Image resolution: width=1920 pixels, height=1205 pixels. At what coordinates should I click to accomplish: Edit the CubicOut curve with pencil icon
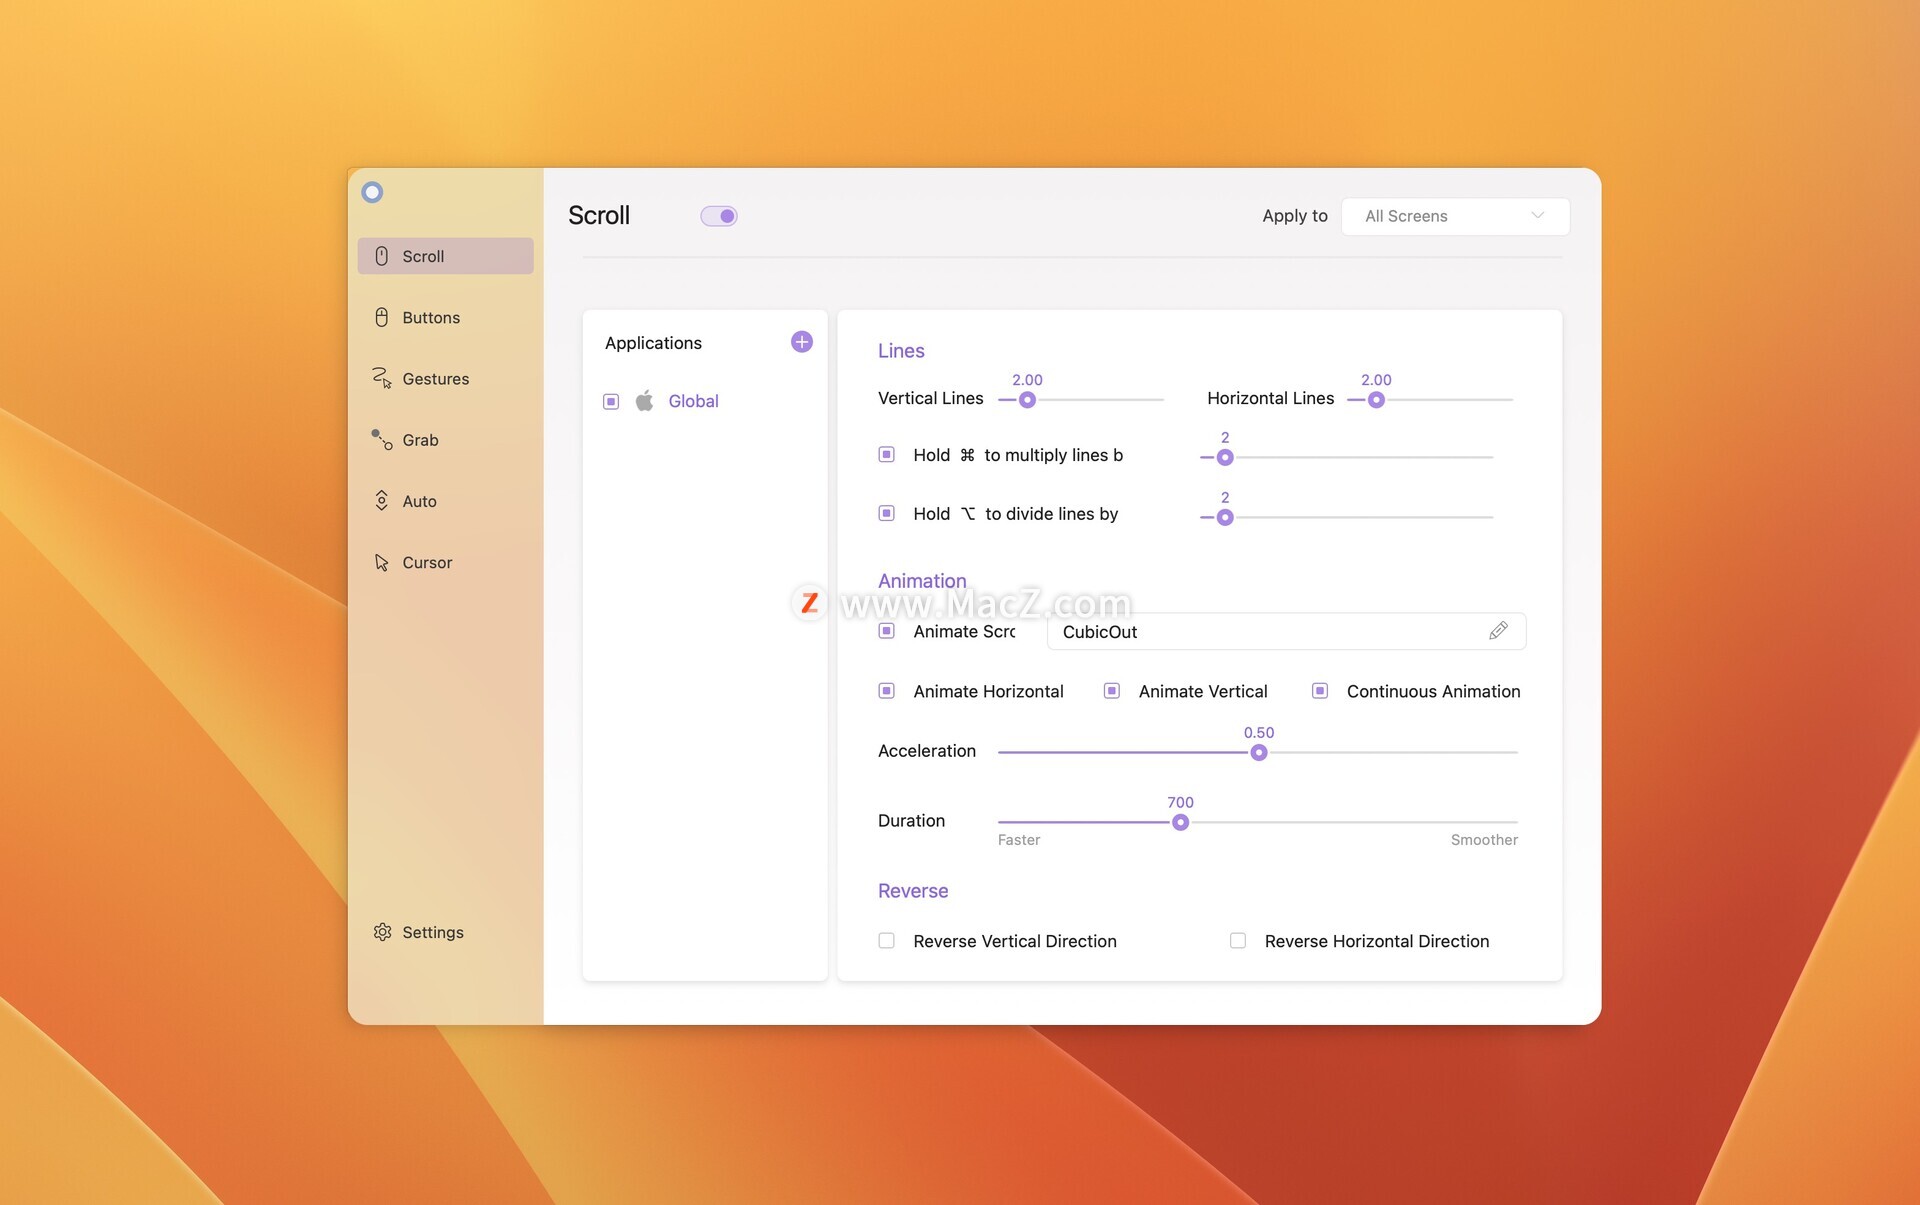click(1498, 631)
